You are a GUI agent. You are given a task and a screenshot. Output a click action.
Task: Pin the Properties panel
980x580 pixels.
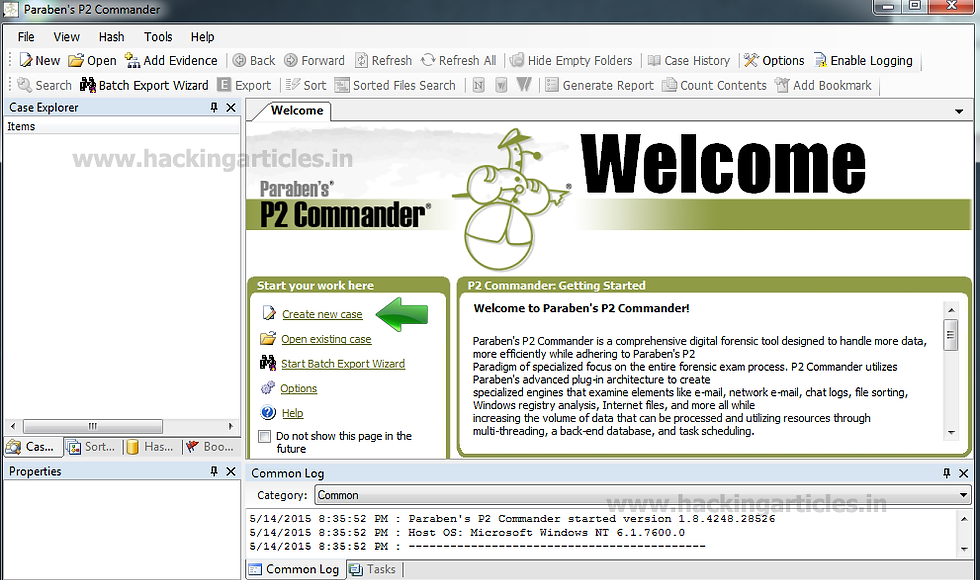pos(214,471)
